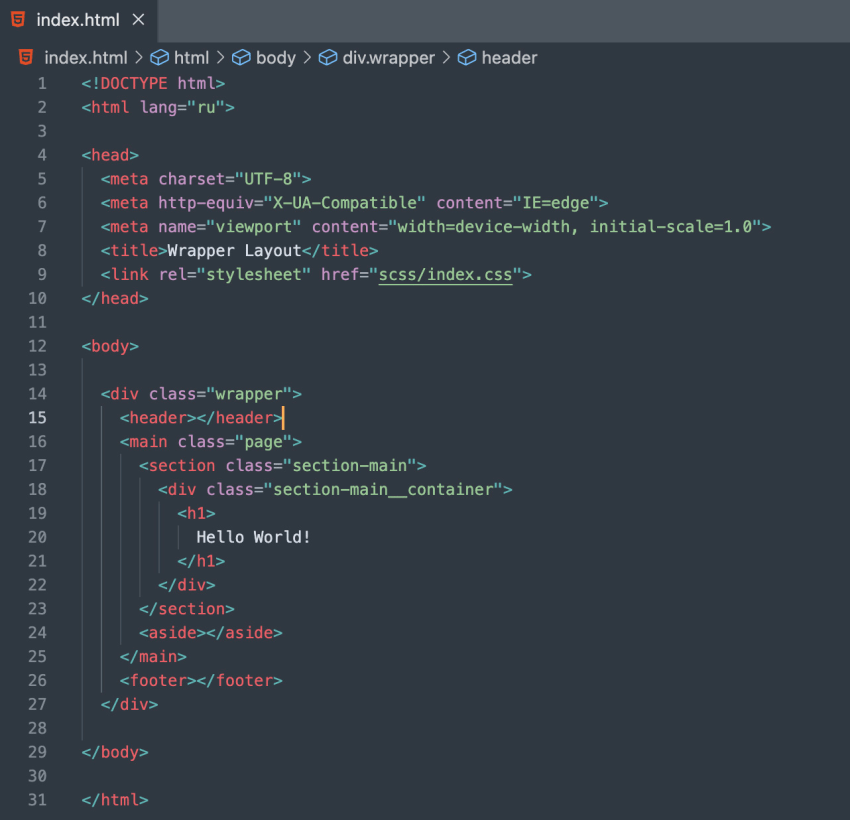Select the div.wrapper breadcrumb entry
Screen dimensions: 850x820
390,57
